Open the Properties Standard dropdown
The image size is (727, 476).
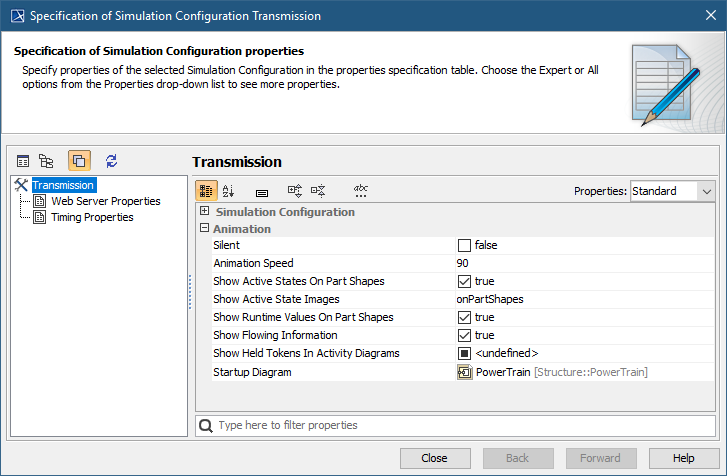tap(672, 191)
